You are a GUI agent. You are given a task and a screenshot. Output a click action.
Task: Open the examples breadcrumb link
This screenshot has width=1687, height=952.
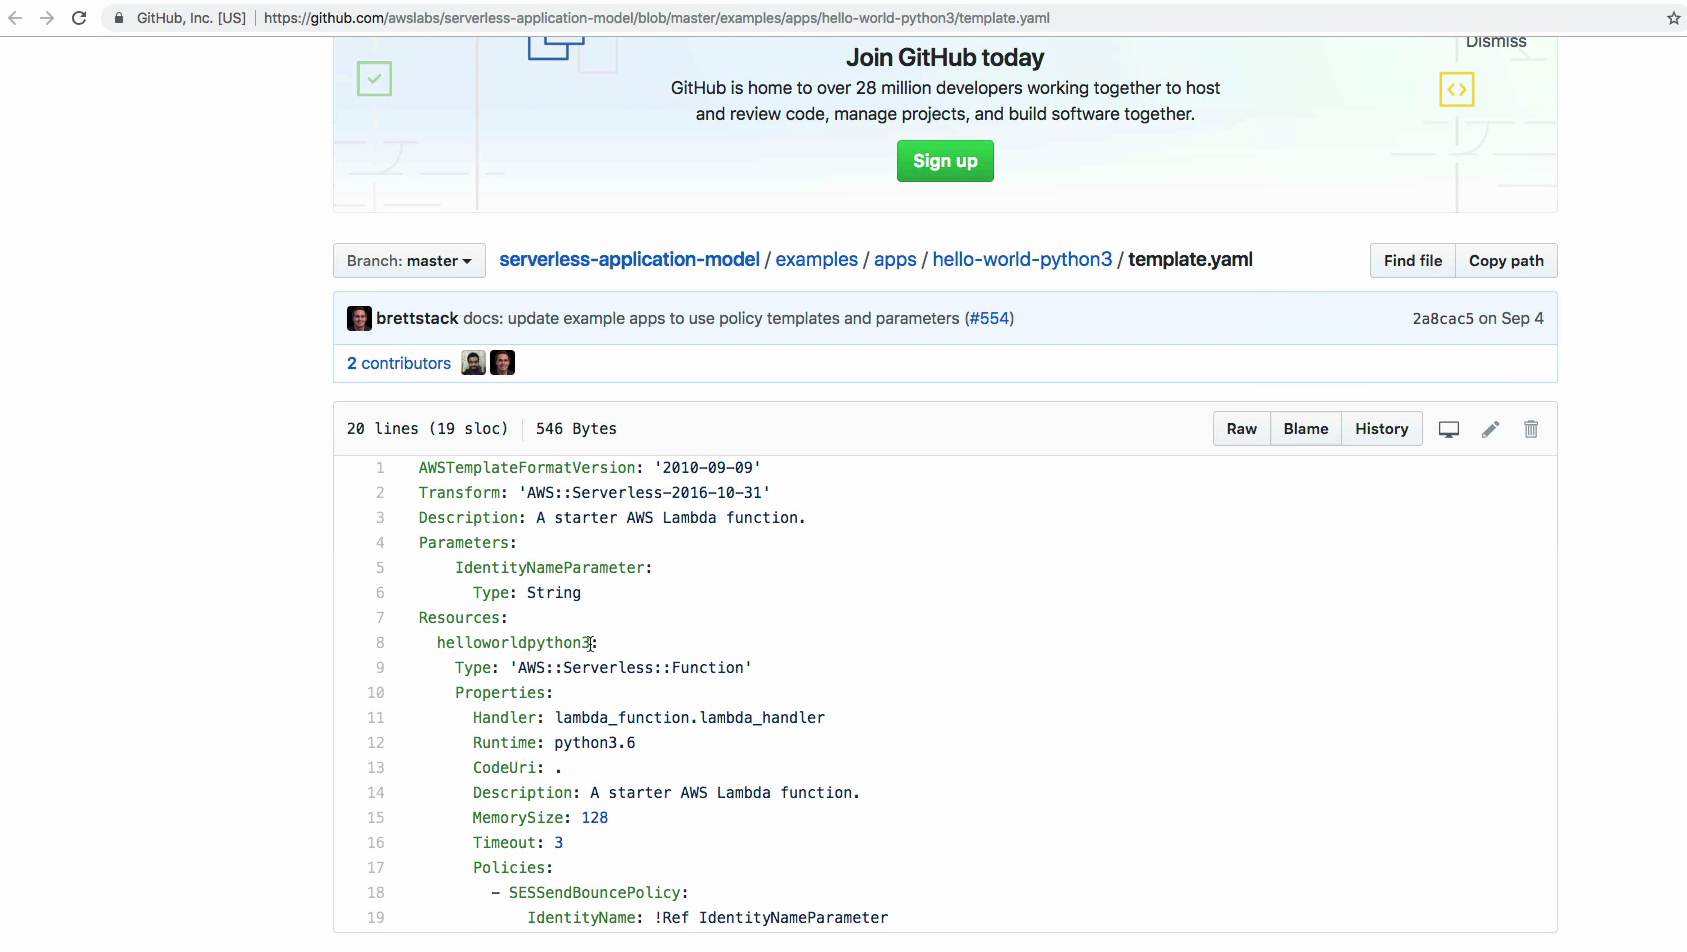click(x=817, y=260)
